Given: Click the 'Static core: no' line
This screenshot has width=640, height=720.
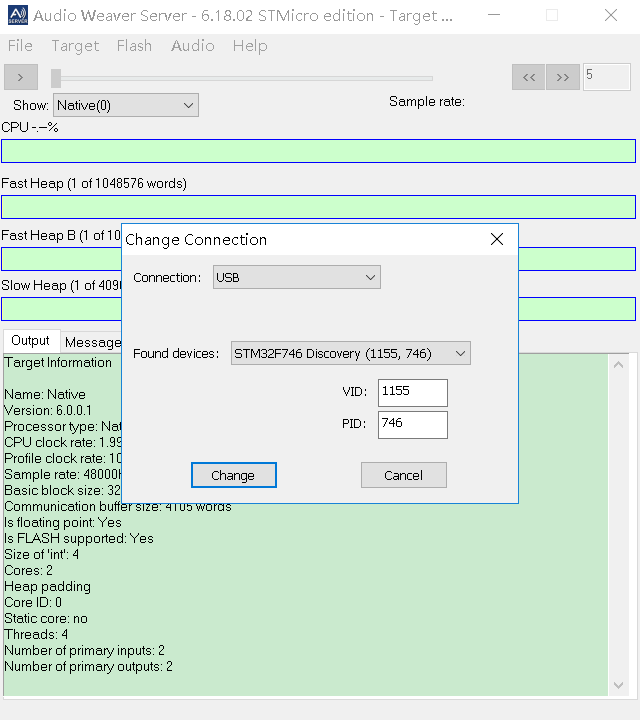Looking at the screenshot, I should pyautogui.click(x=46, y=618).
